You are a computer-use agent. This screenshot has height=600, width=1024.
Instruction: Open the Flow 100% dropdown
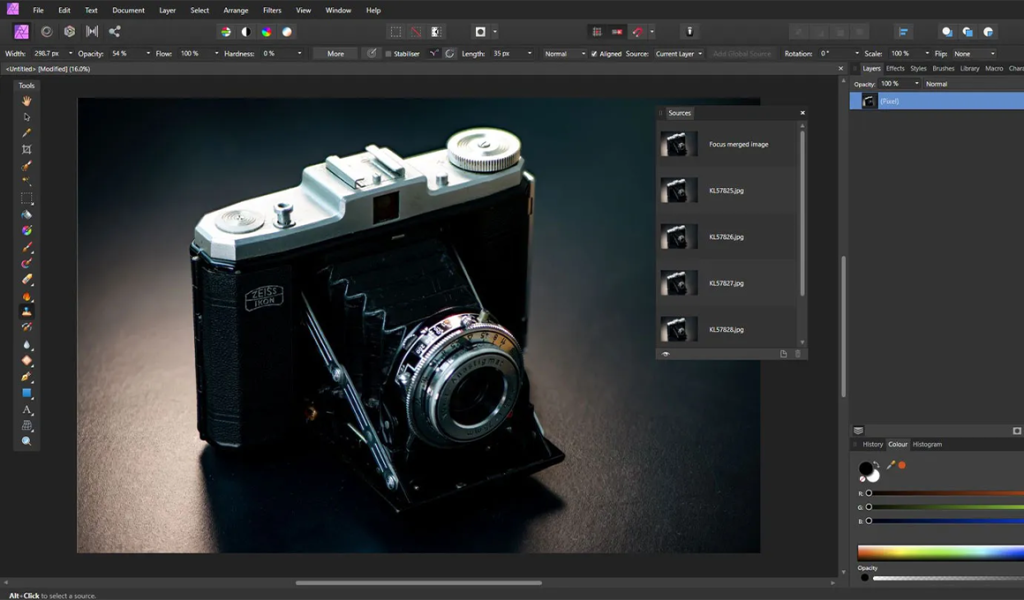tap(217, 54)
